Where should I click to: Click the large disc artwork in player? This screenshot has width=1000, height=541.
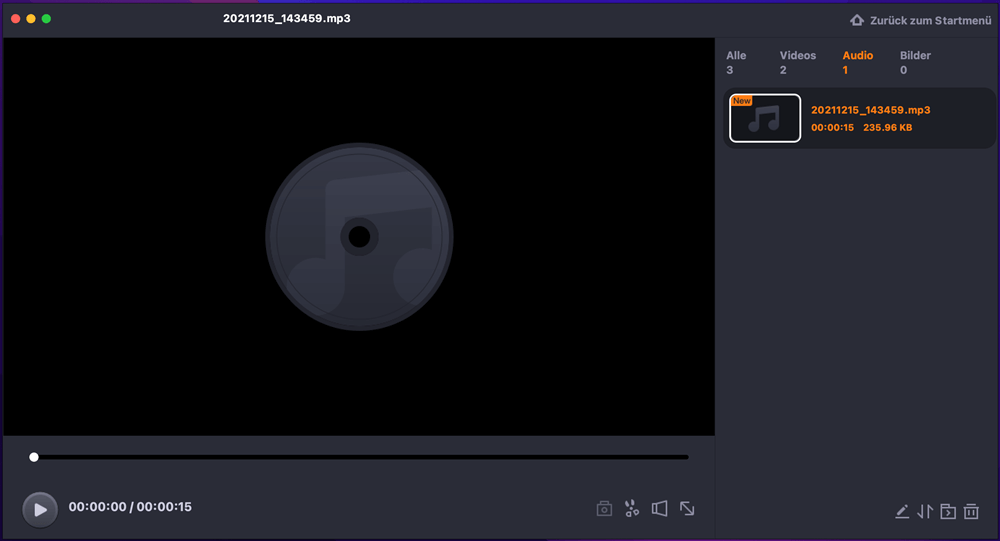[x=359, y=237]
